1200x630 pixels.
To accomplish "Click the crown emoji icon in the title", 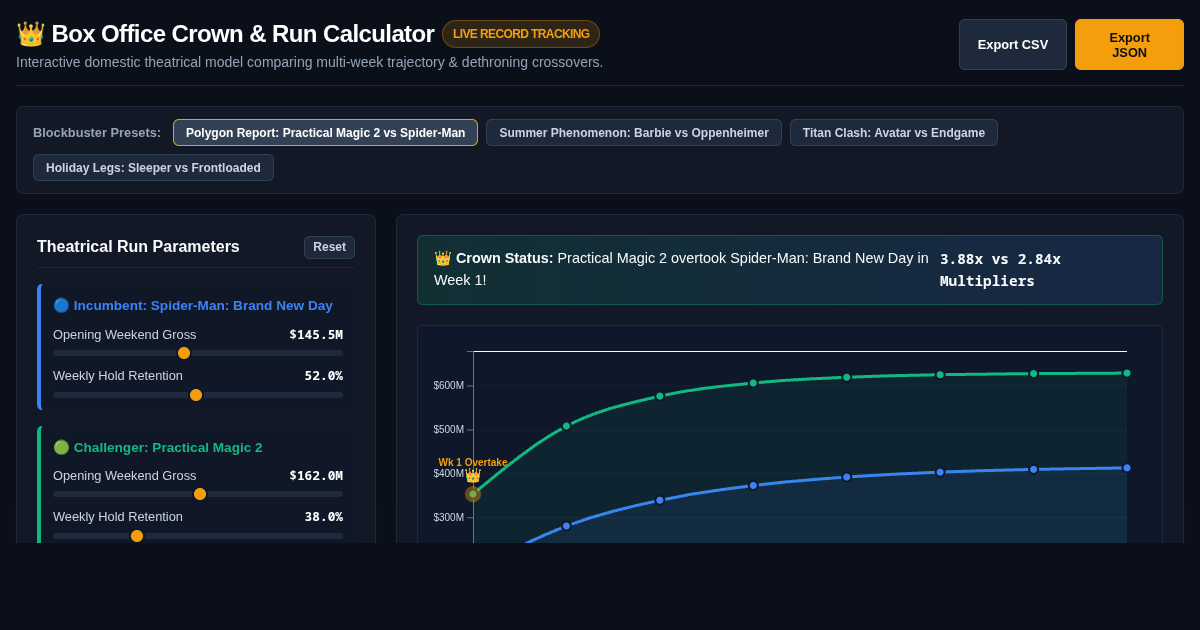I will point(30,34).
